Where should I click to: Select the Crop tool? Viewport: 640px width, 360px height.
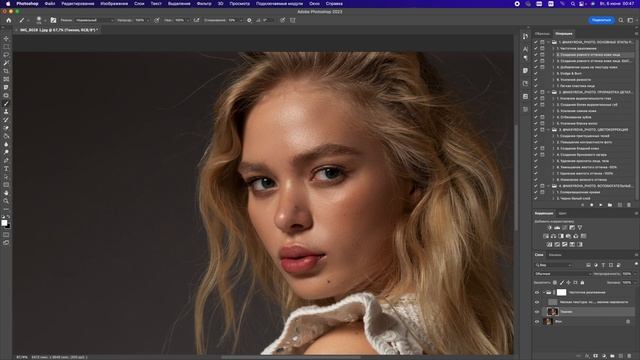point(6,71)
